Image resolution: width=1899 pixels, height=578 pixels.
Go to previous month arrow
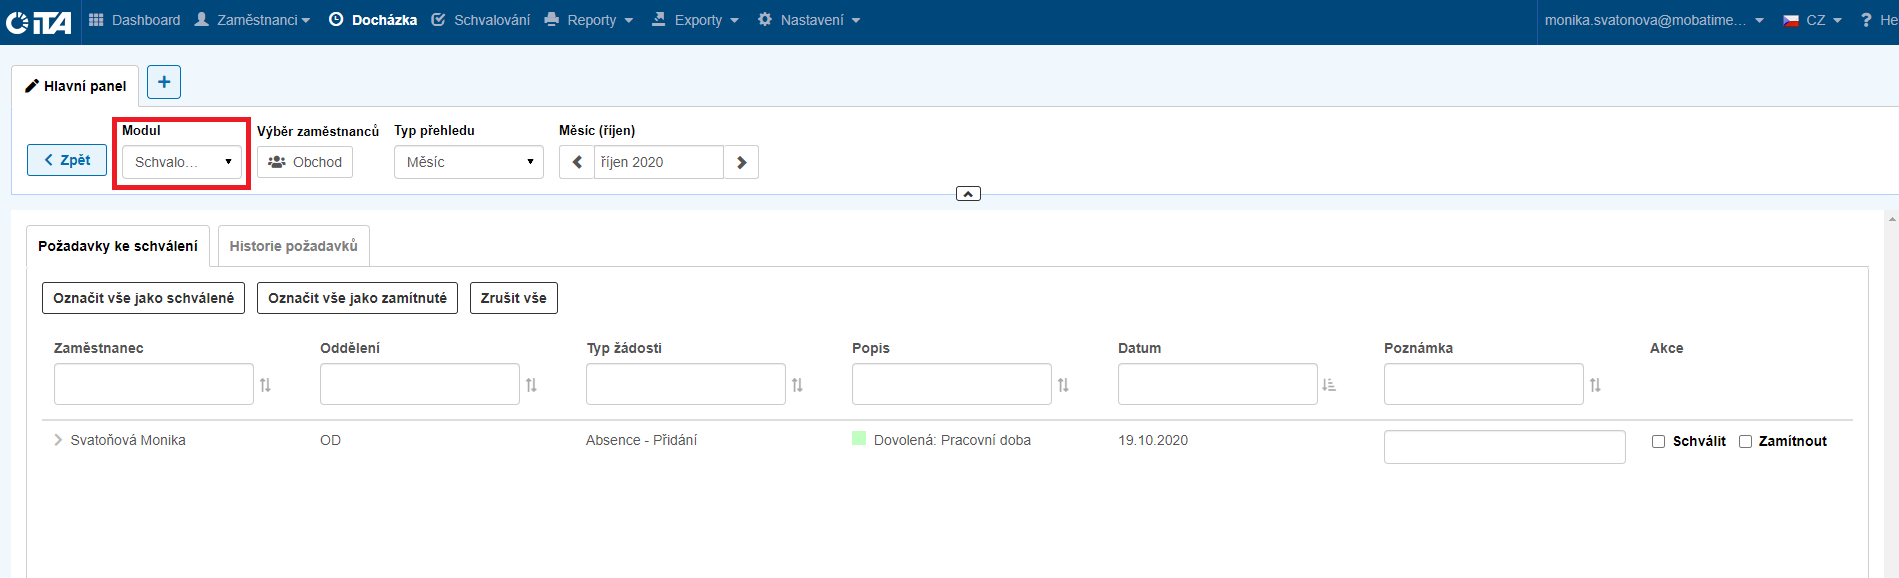point(577,162)
